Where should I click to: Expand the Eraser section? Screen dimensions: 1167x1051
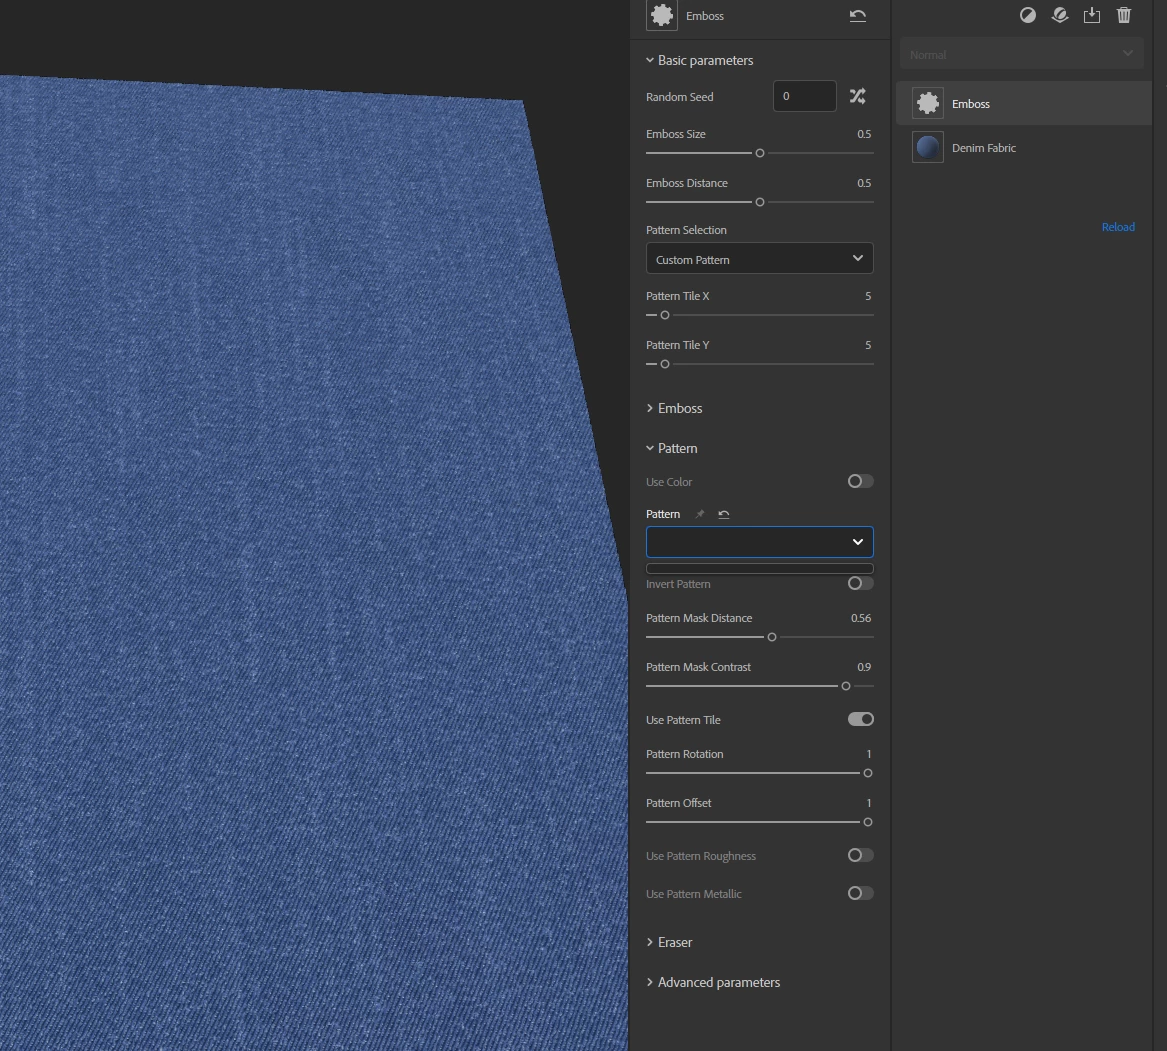pyautogui.click(x=668, y=942)
